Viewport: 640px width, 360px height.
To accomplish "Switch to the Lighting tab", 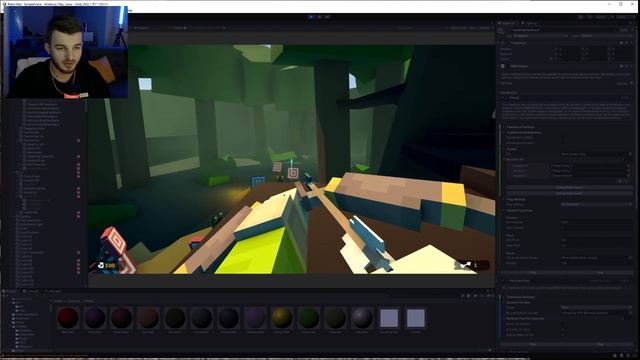I will click(530, 23).
